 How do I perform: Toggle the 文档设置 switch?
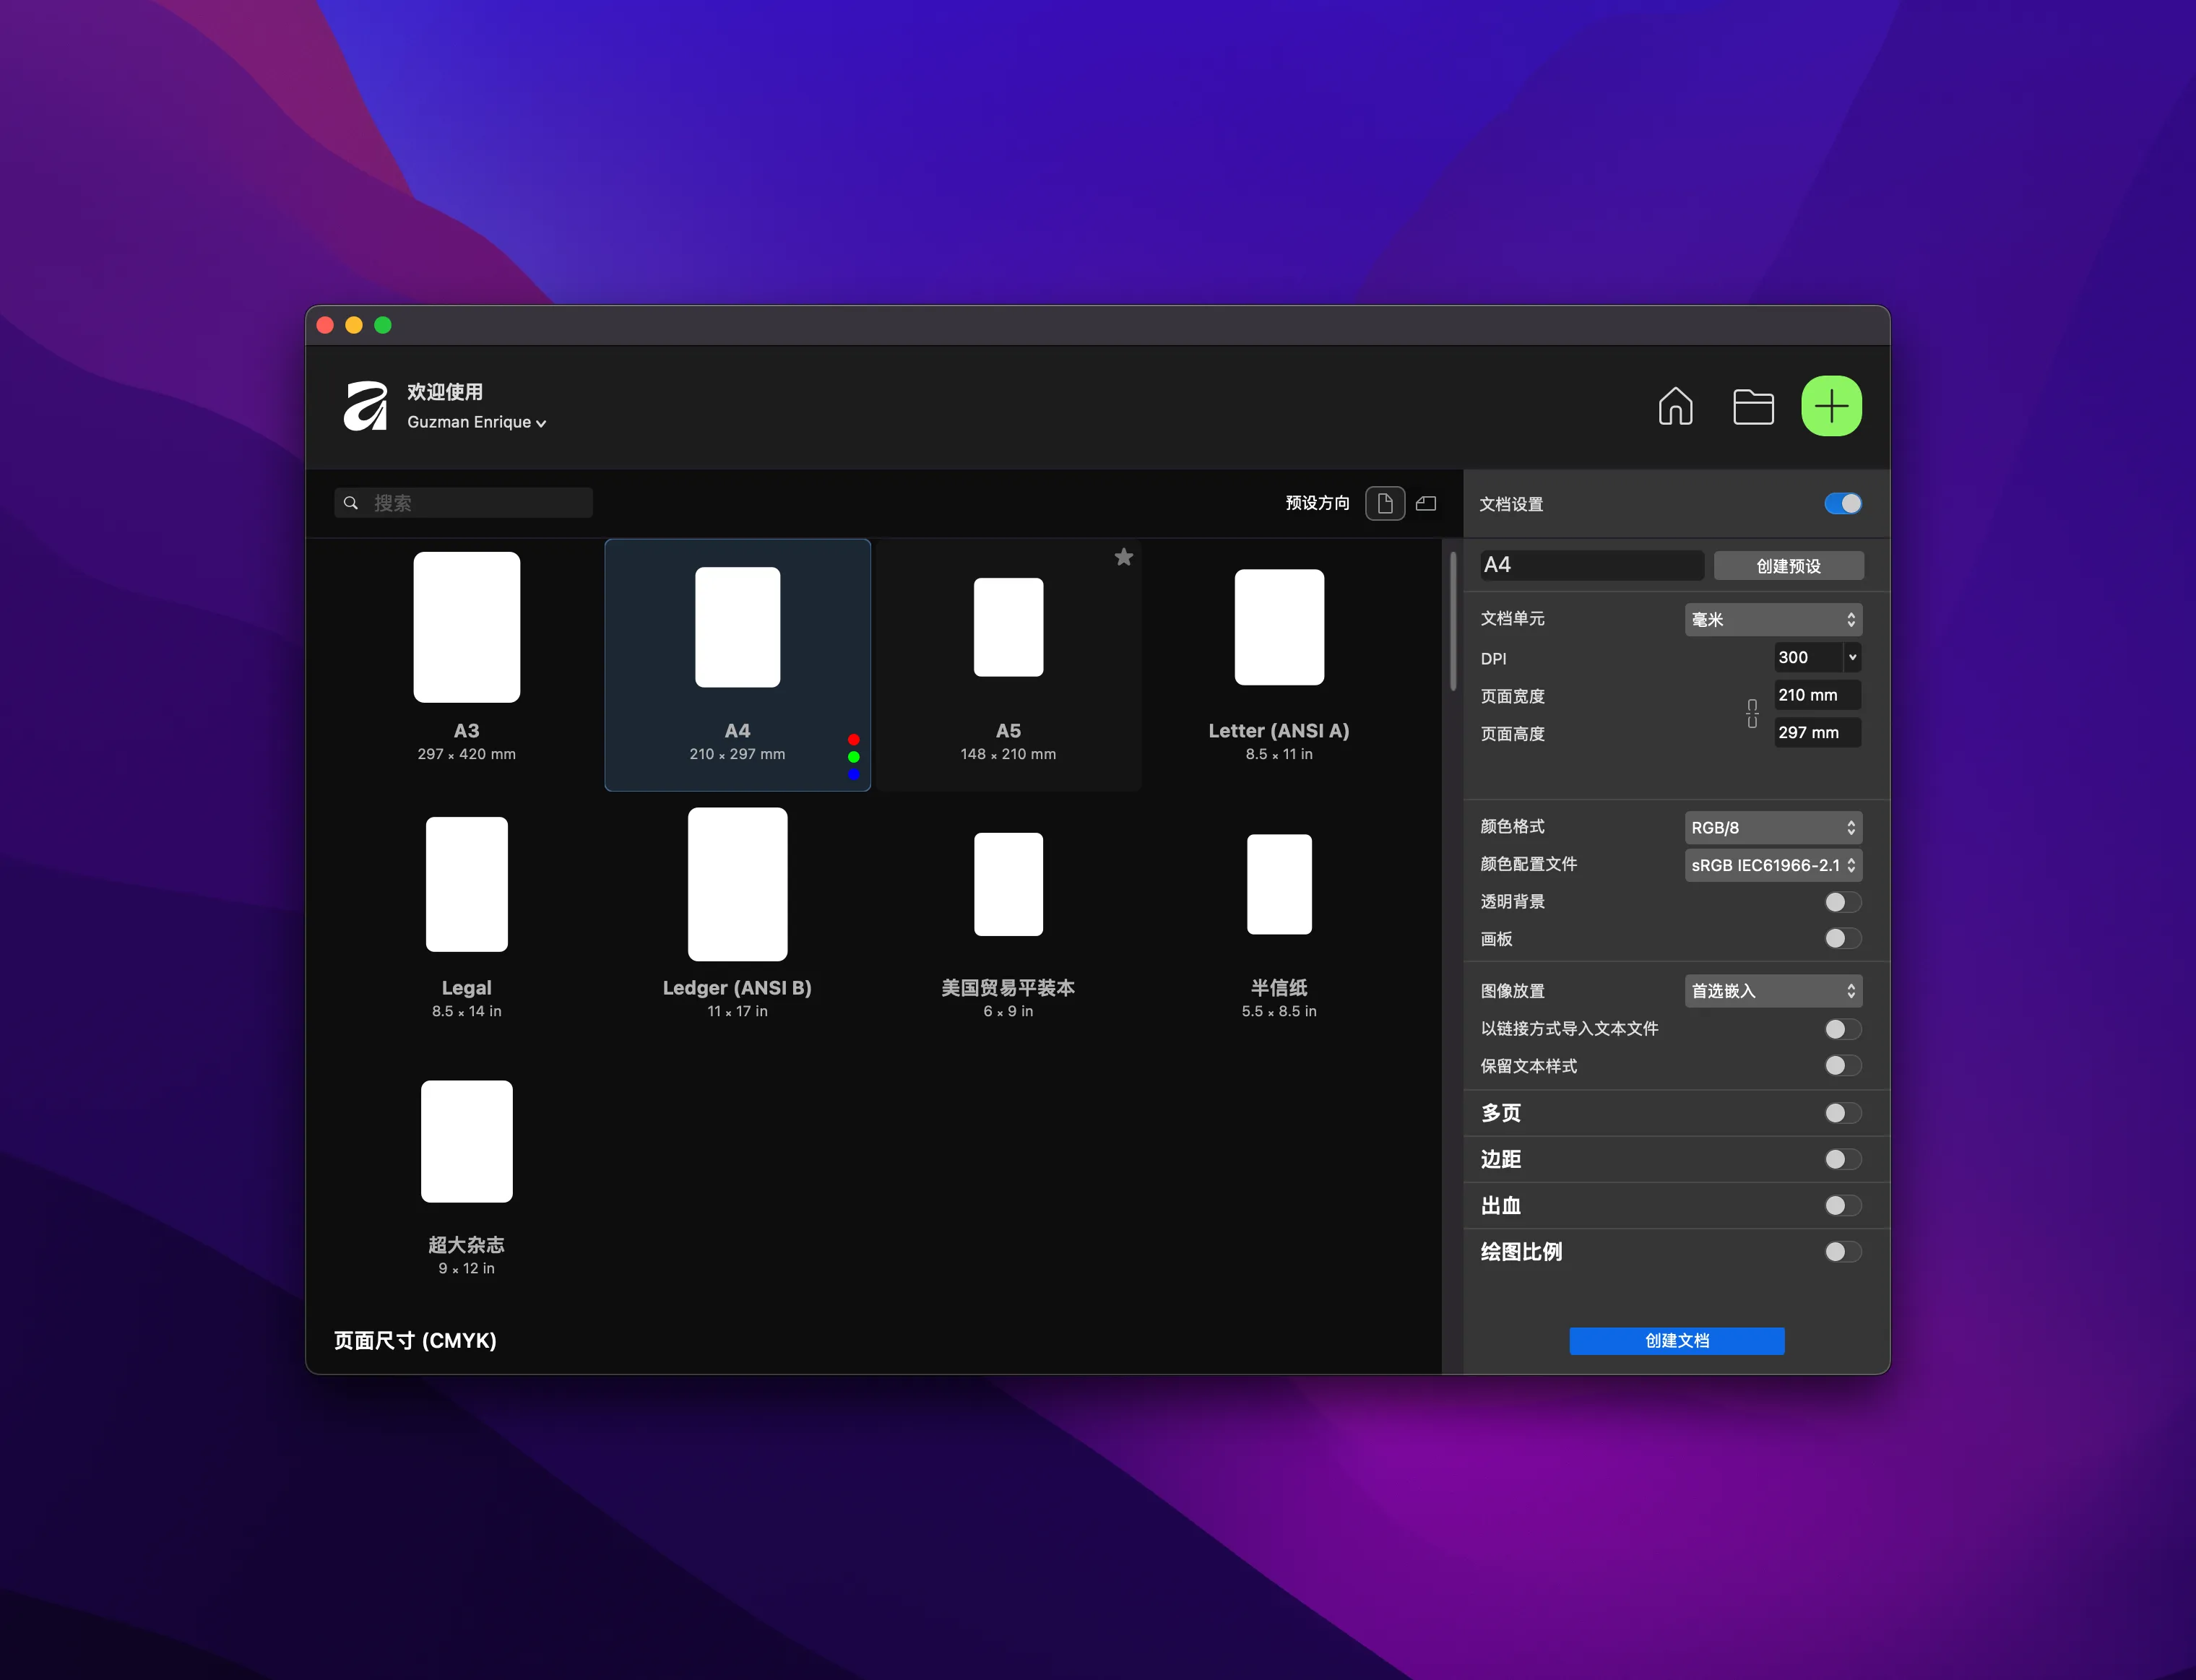pos(1842,503)
